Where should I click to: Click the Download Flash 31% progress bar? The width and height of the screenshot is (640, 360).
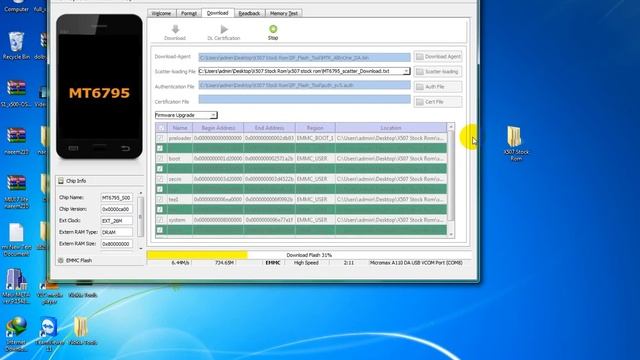tap(309, 255)
